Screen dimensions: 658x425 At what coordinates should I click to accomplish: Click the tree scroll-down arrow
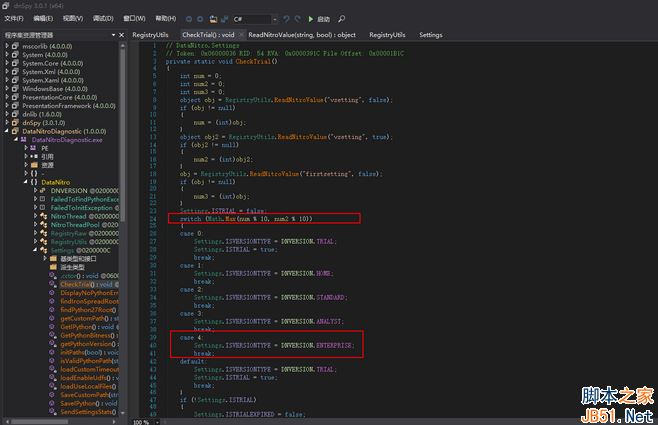(x=123, y=413)
